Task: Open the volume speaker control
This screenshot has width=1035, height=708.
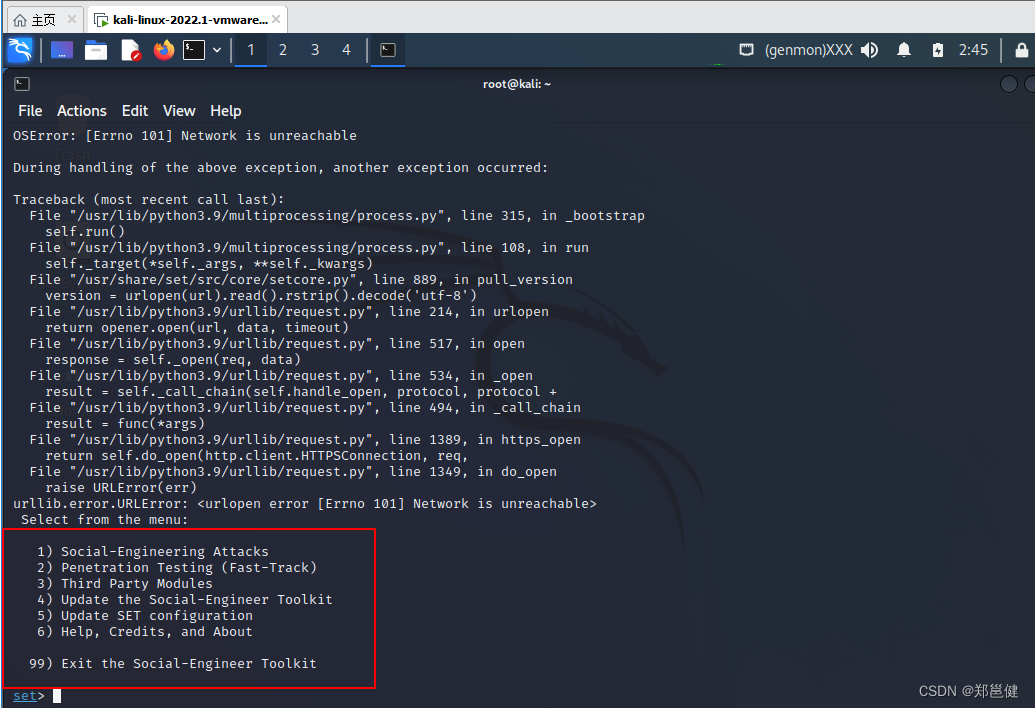Action: [870, 50]
